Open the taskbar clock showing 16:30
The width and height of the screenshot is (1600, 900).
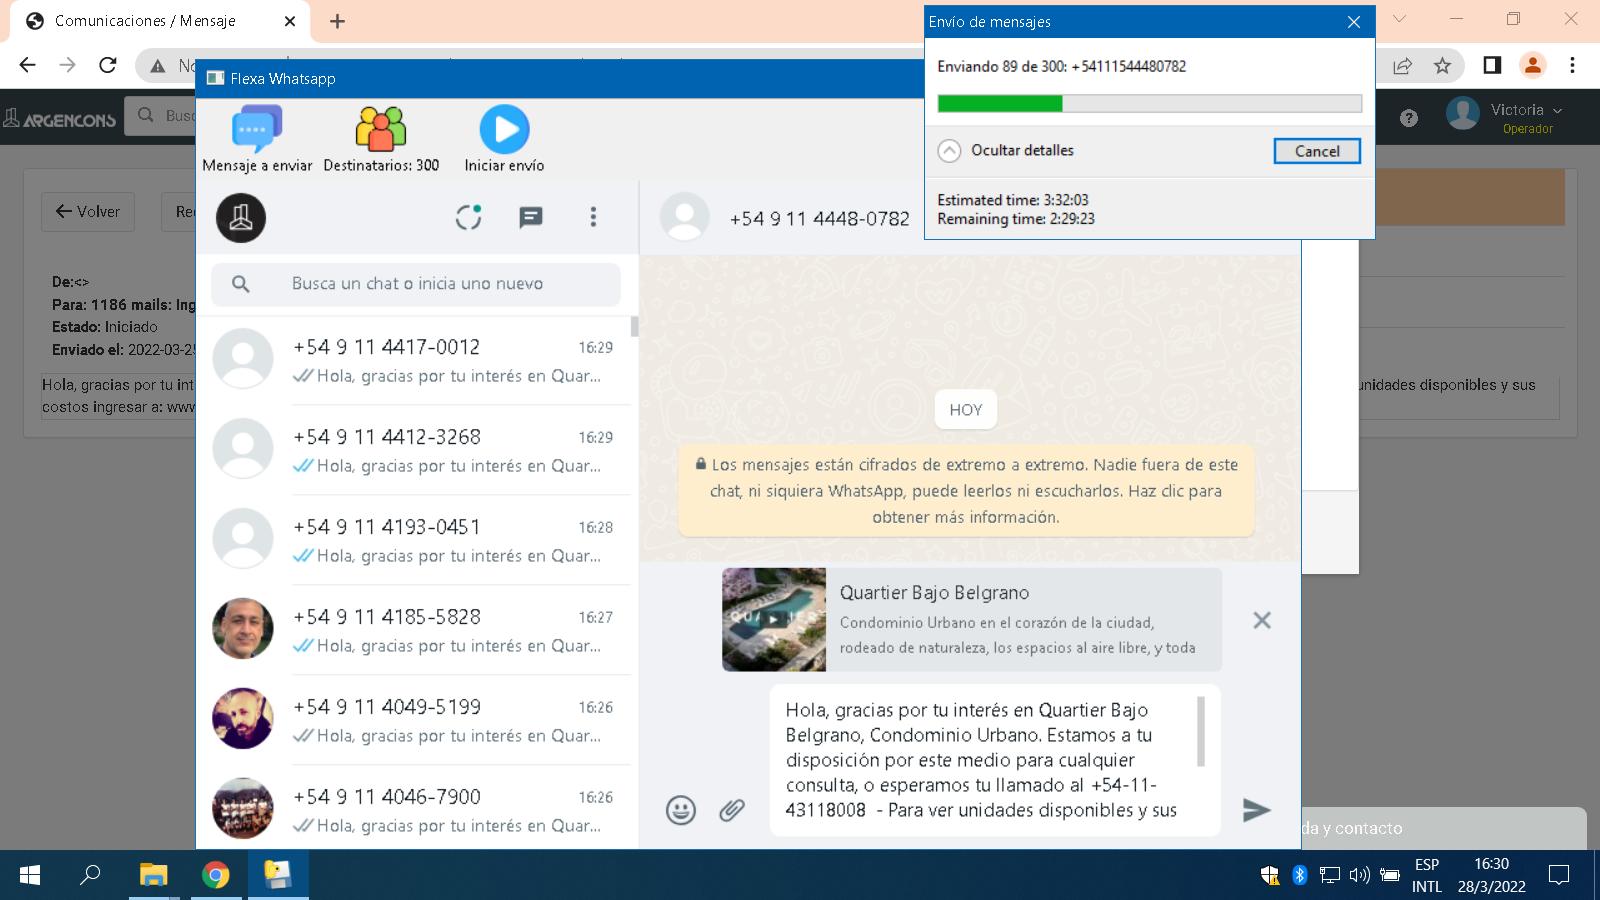[1491, 875]
